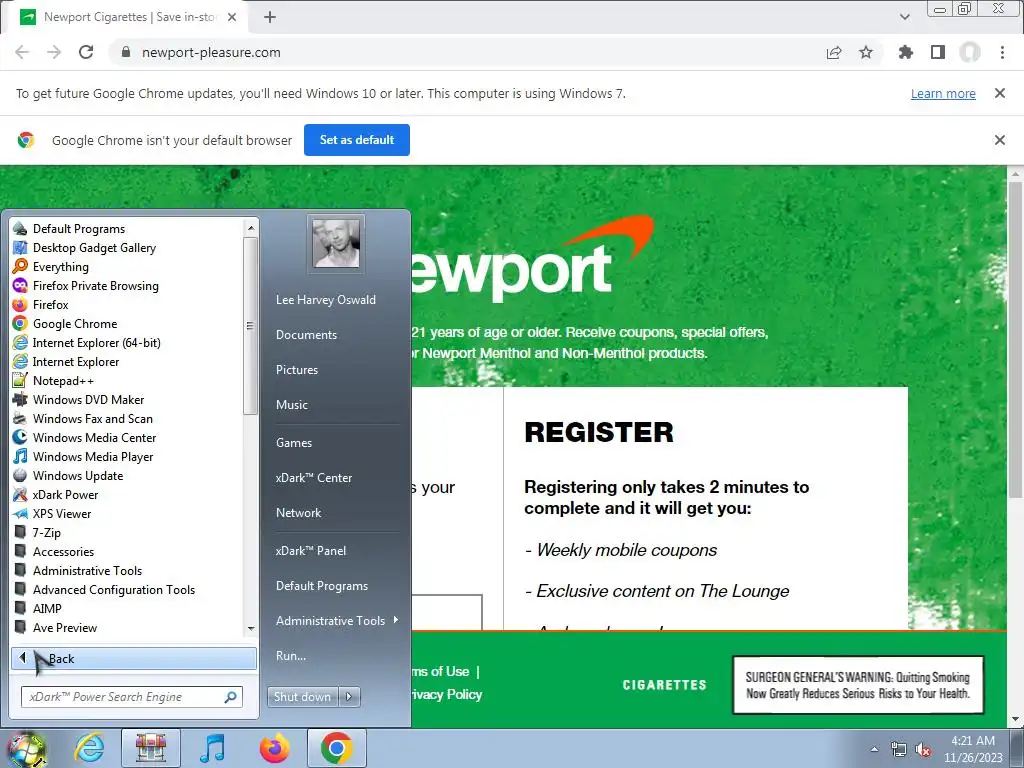
Task: Go Back from the All Programs list
Action: [134, 658]
